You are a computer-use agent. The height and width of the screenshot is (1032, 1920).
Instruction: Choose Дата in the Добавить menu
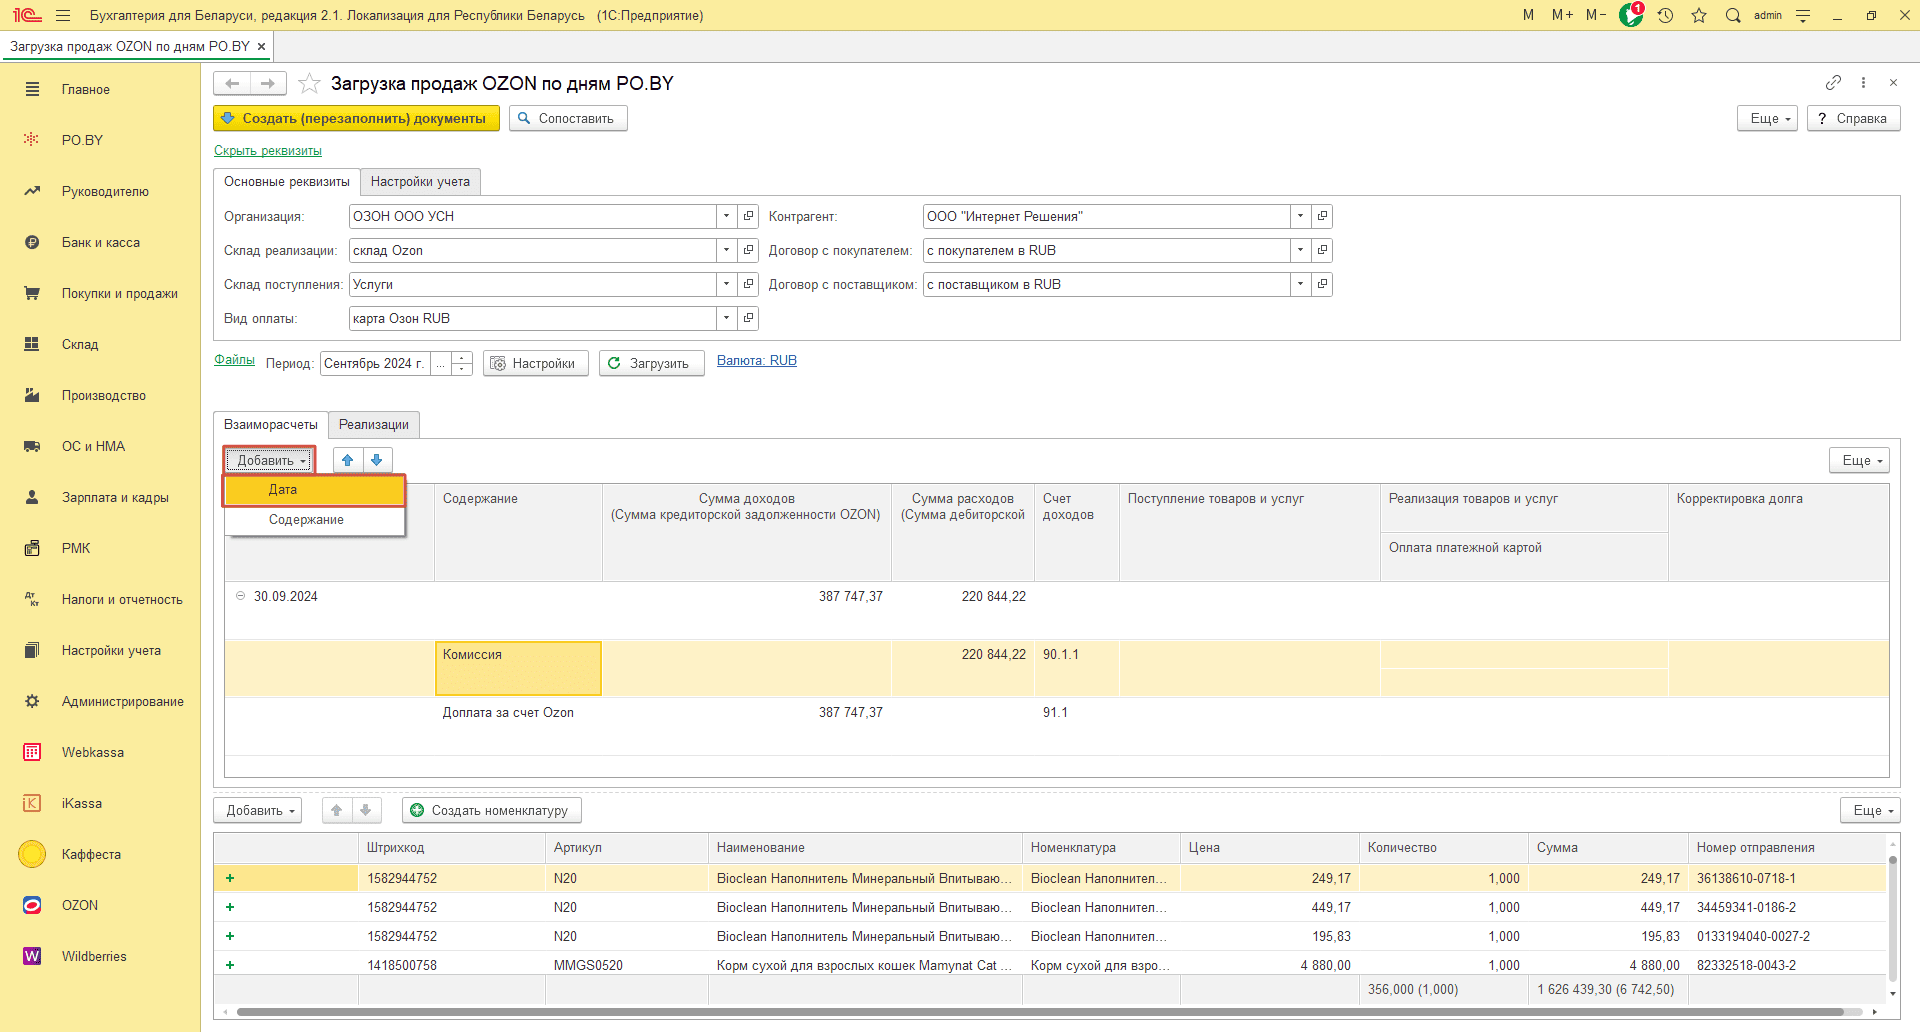pyautogui.click(x=314, y=489)
